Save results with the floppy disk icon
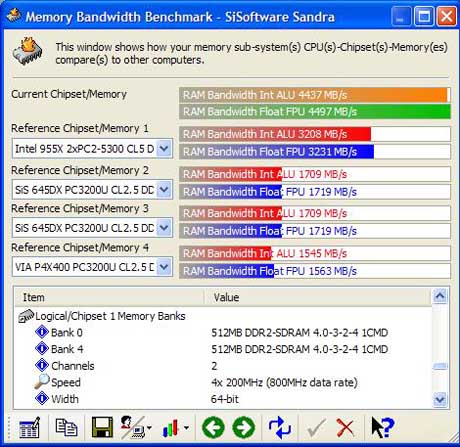The image size is (460, 447). click(102, 427)
